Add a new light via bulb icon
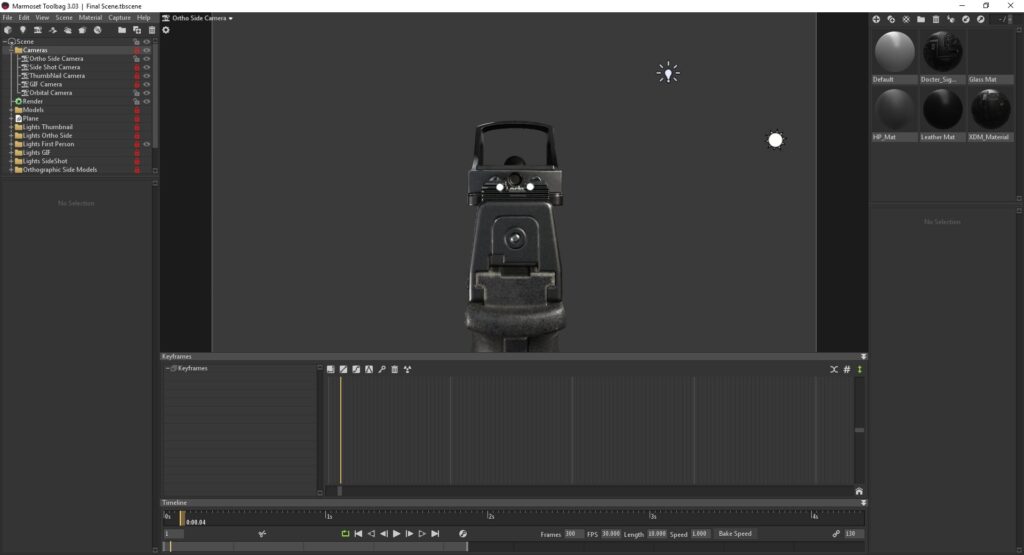Screen dimensions: 1024x555 point(23,30)
